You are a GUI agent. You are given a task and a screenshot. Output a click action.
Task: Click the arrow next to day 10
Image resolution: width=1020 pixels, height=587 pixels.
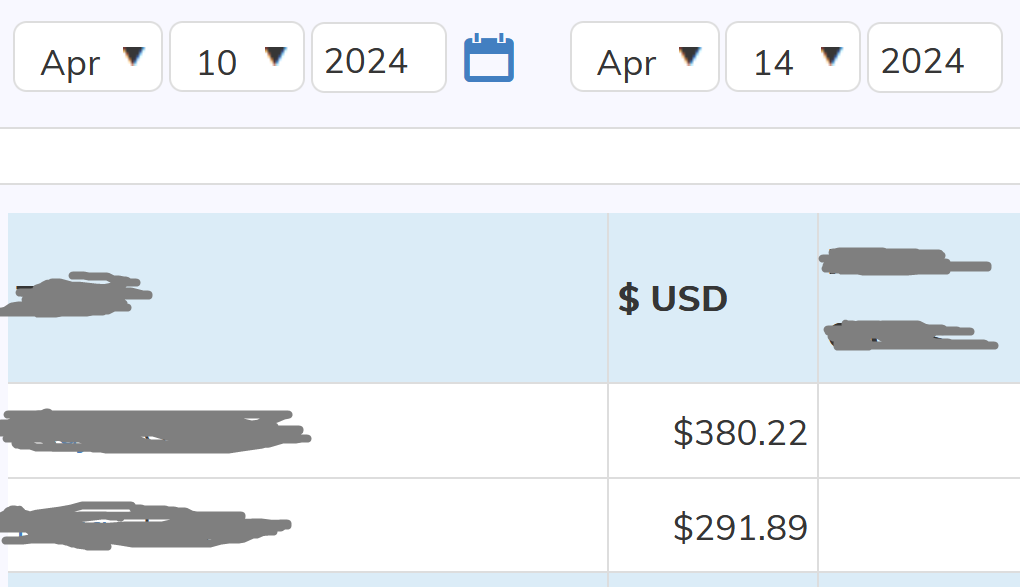point(276,57)
